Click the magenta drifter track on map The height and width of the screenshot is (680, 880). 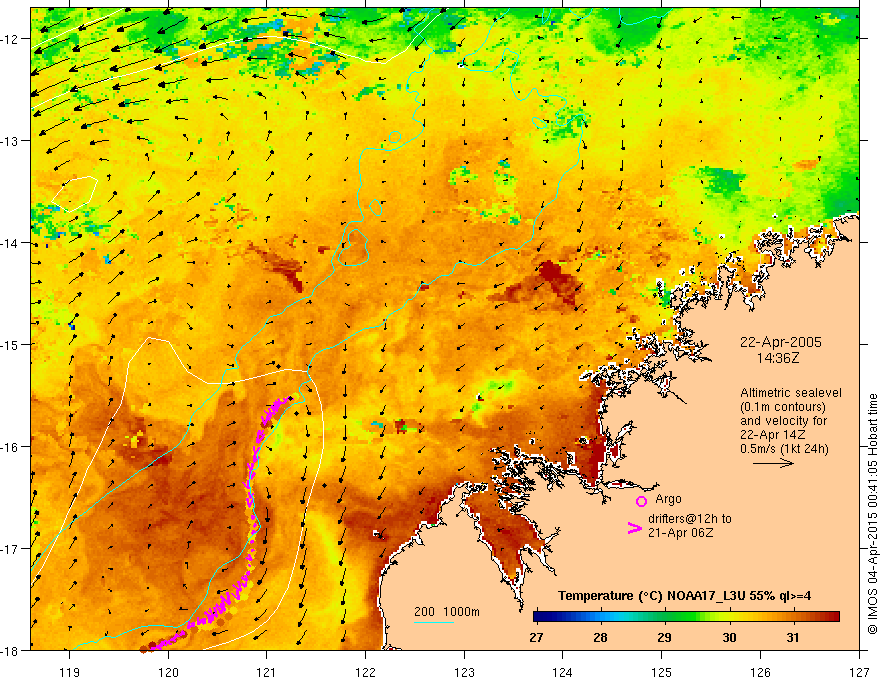251,494
